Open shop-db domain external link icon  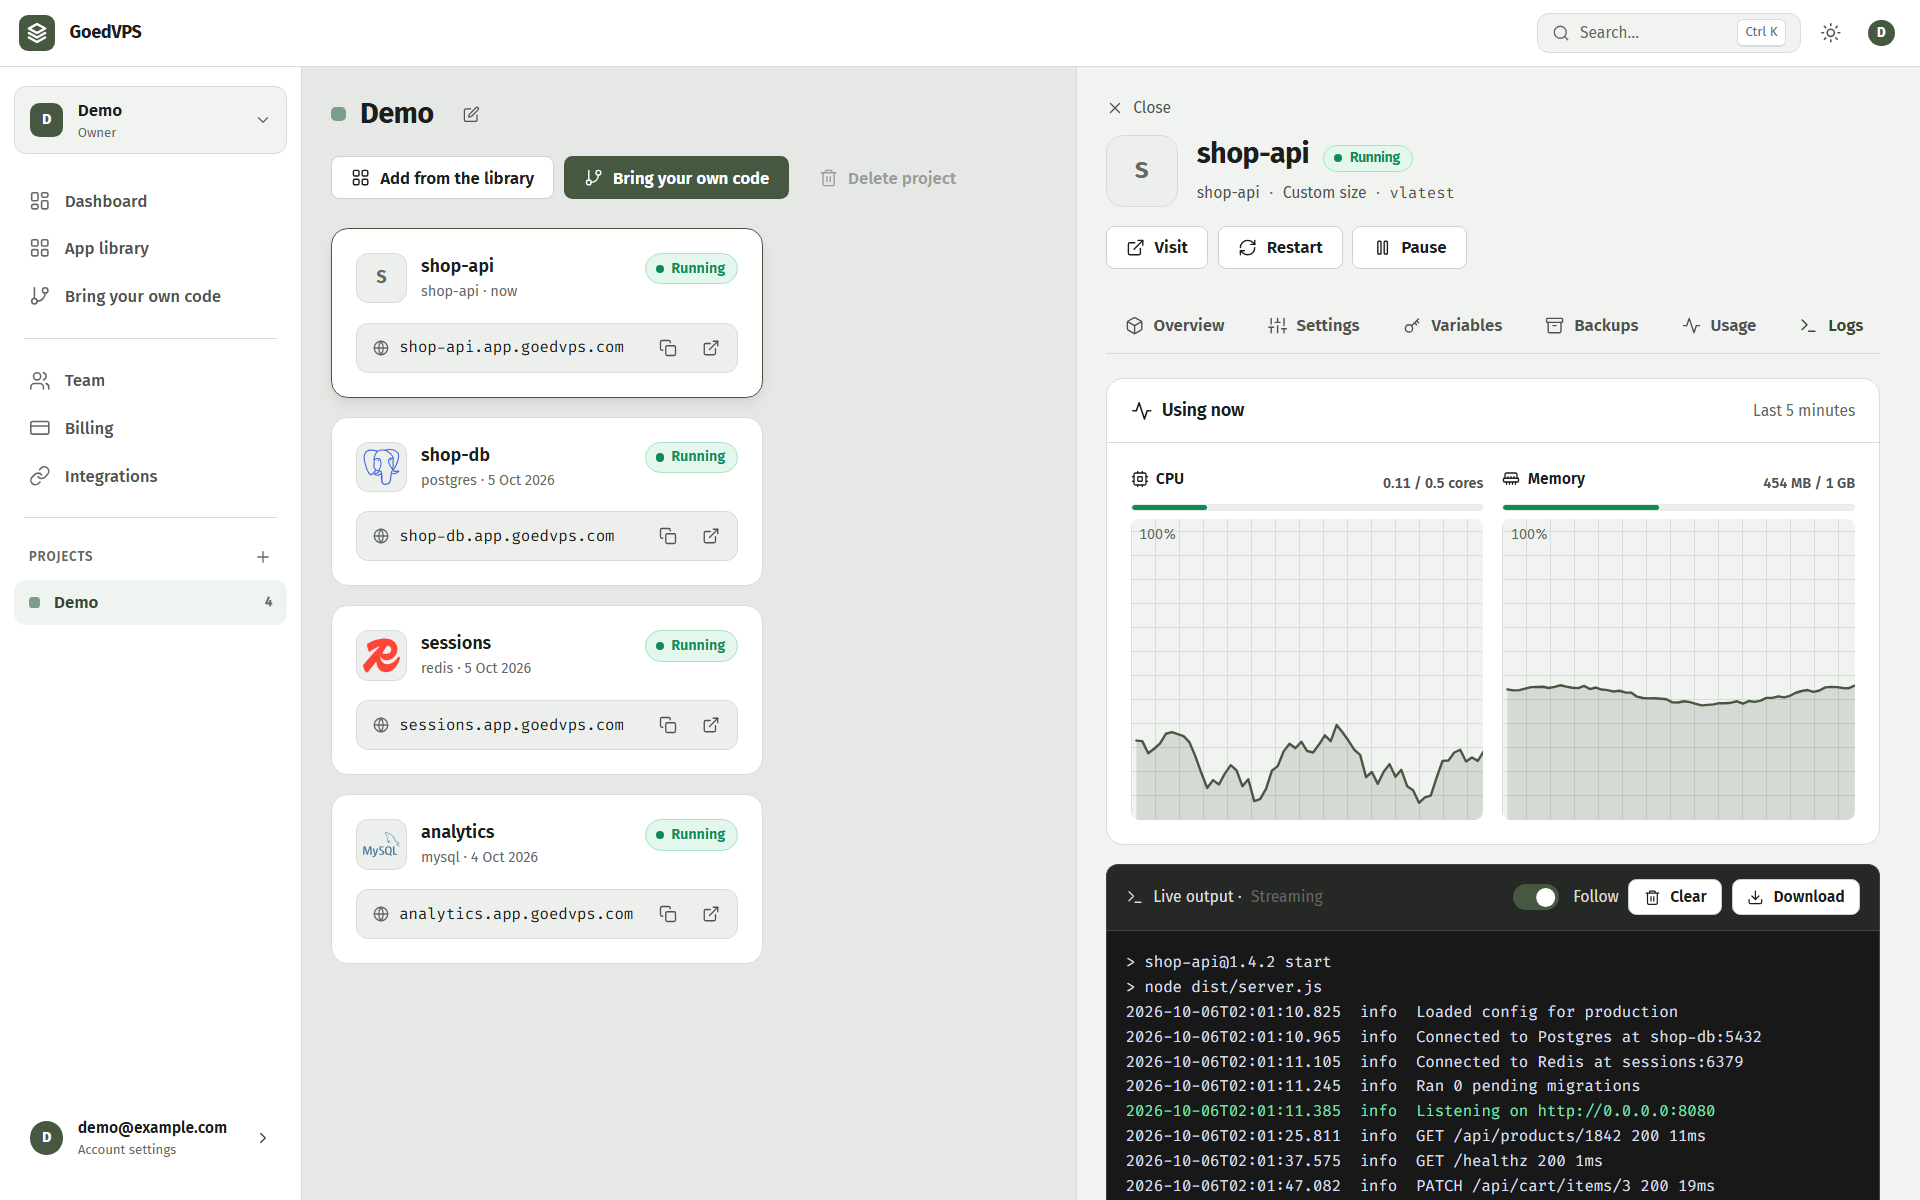coord(711,536)
